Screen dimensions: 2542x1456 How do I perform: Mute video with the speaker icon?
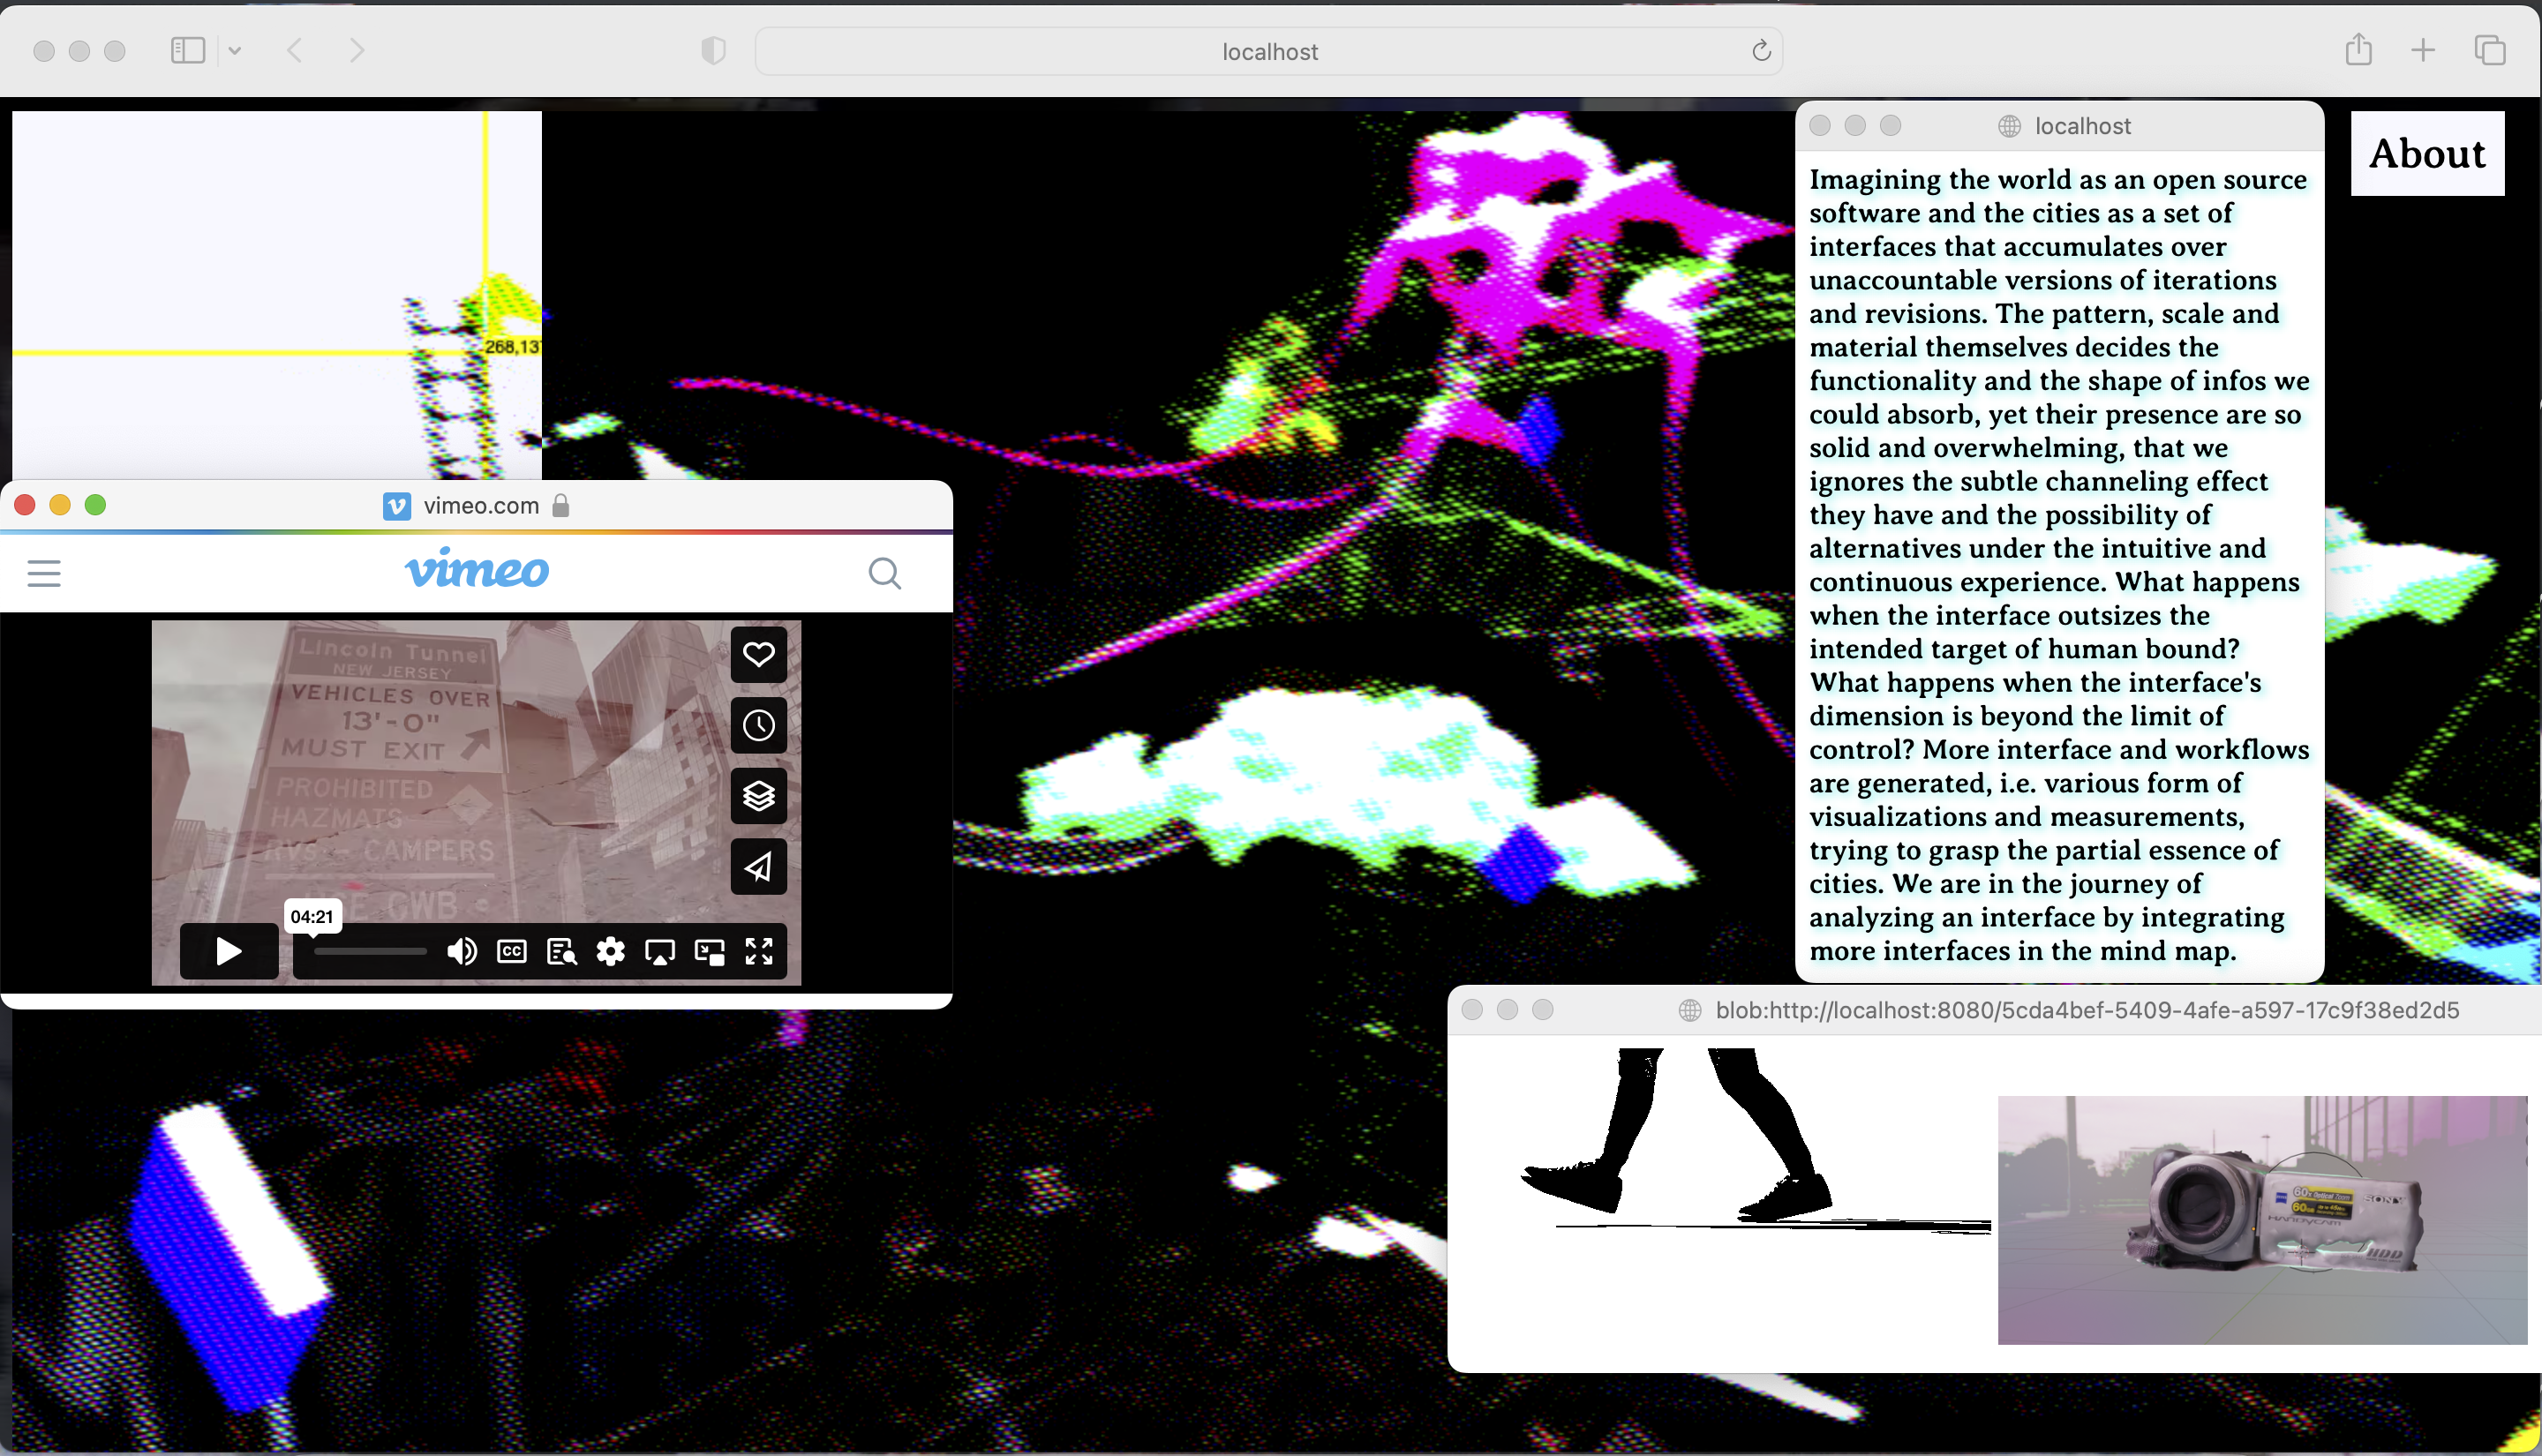pyautogui.click(x=461, y=951)
